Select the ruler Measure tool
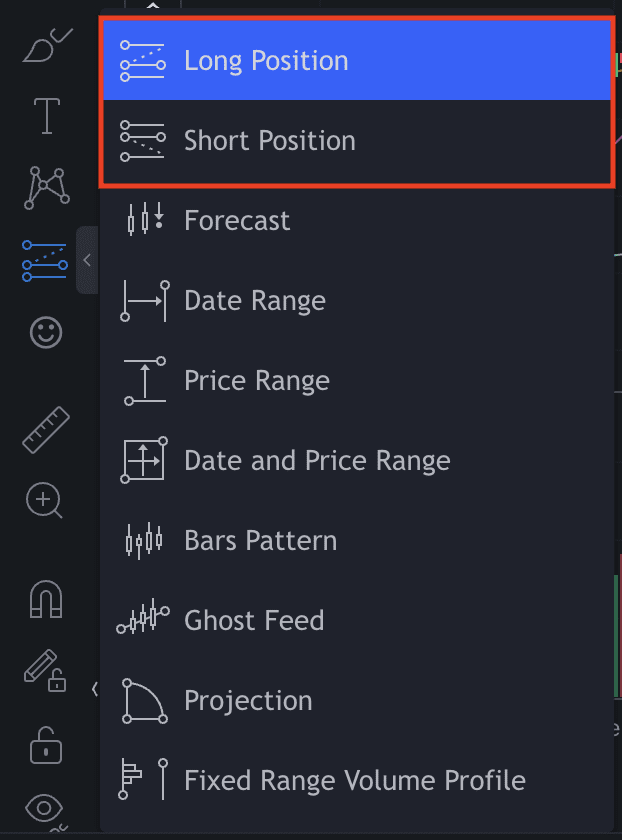This screenshot has width=622, height=840. 45,429
